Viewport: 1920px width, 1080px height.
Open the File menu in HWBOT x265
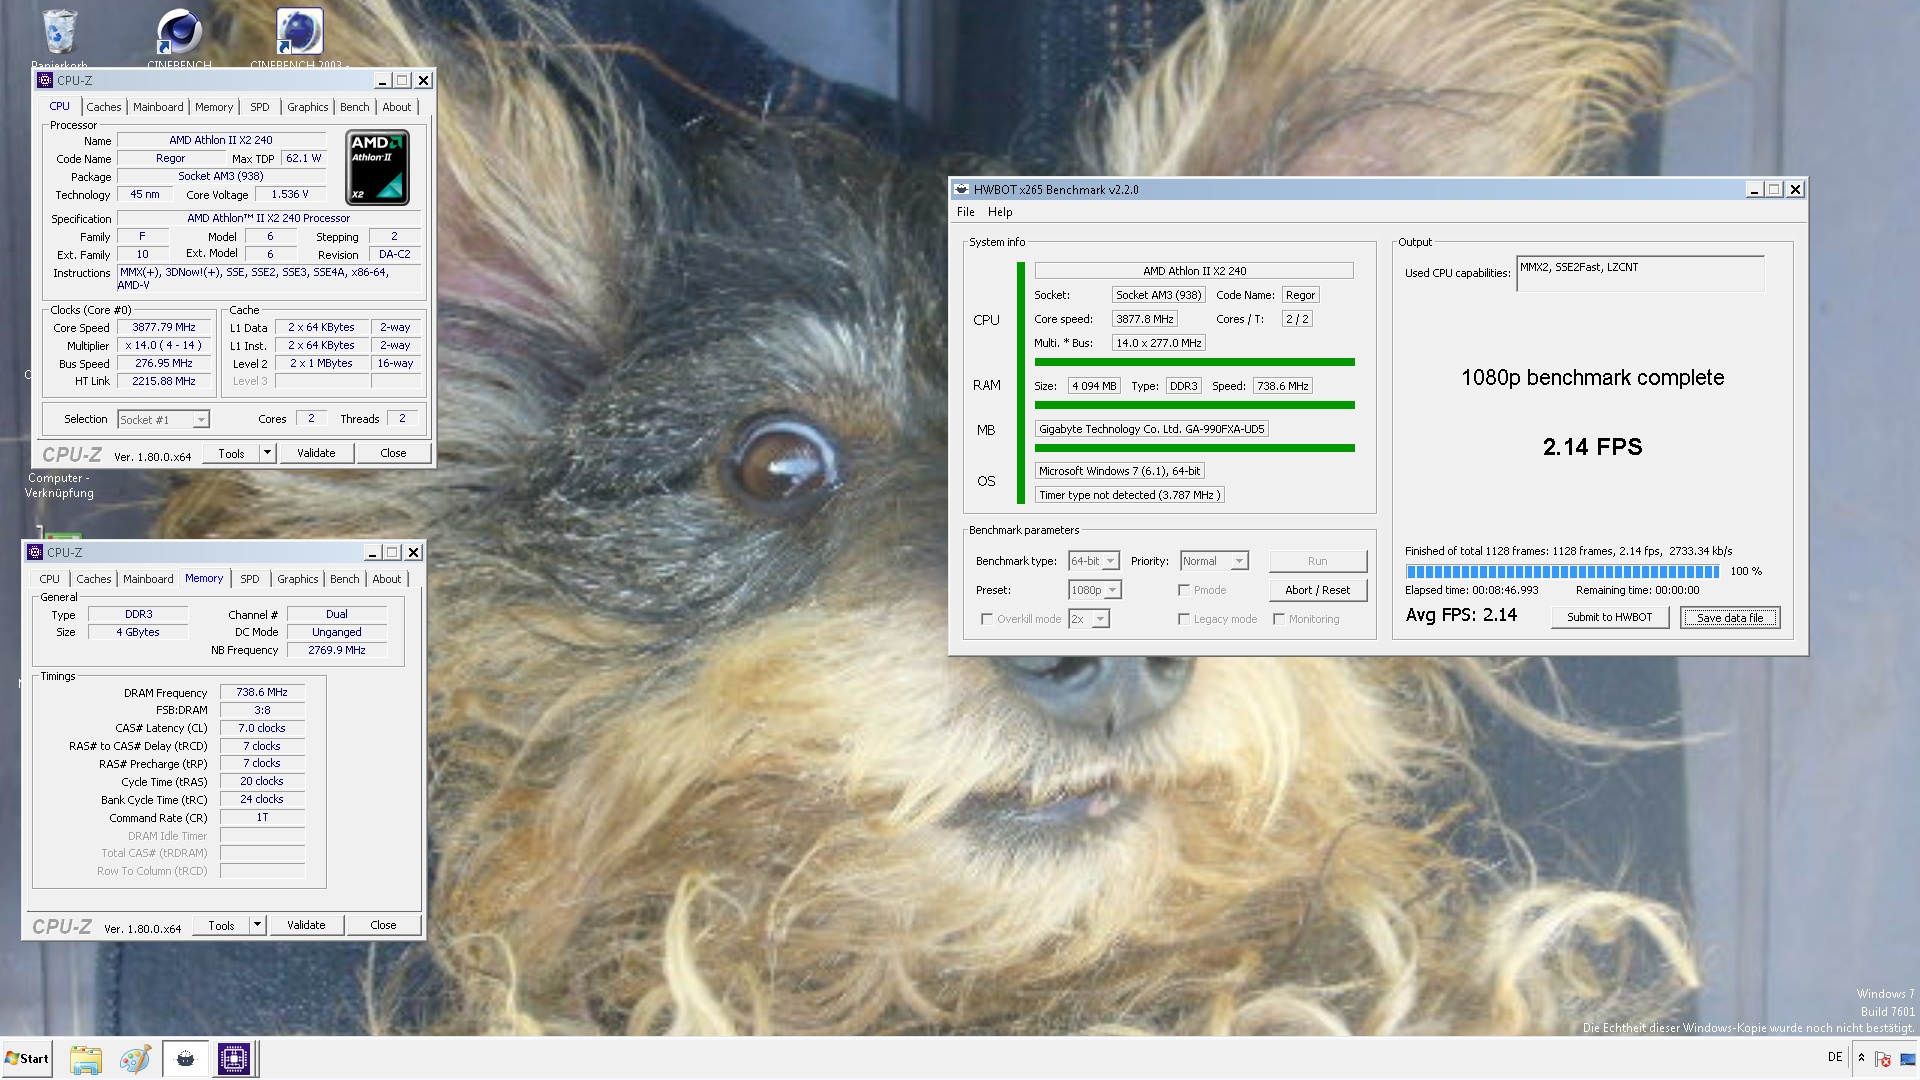[x=965, y=212]
